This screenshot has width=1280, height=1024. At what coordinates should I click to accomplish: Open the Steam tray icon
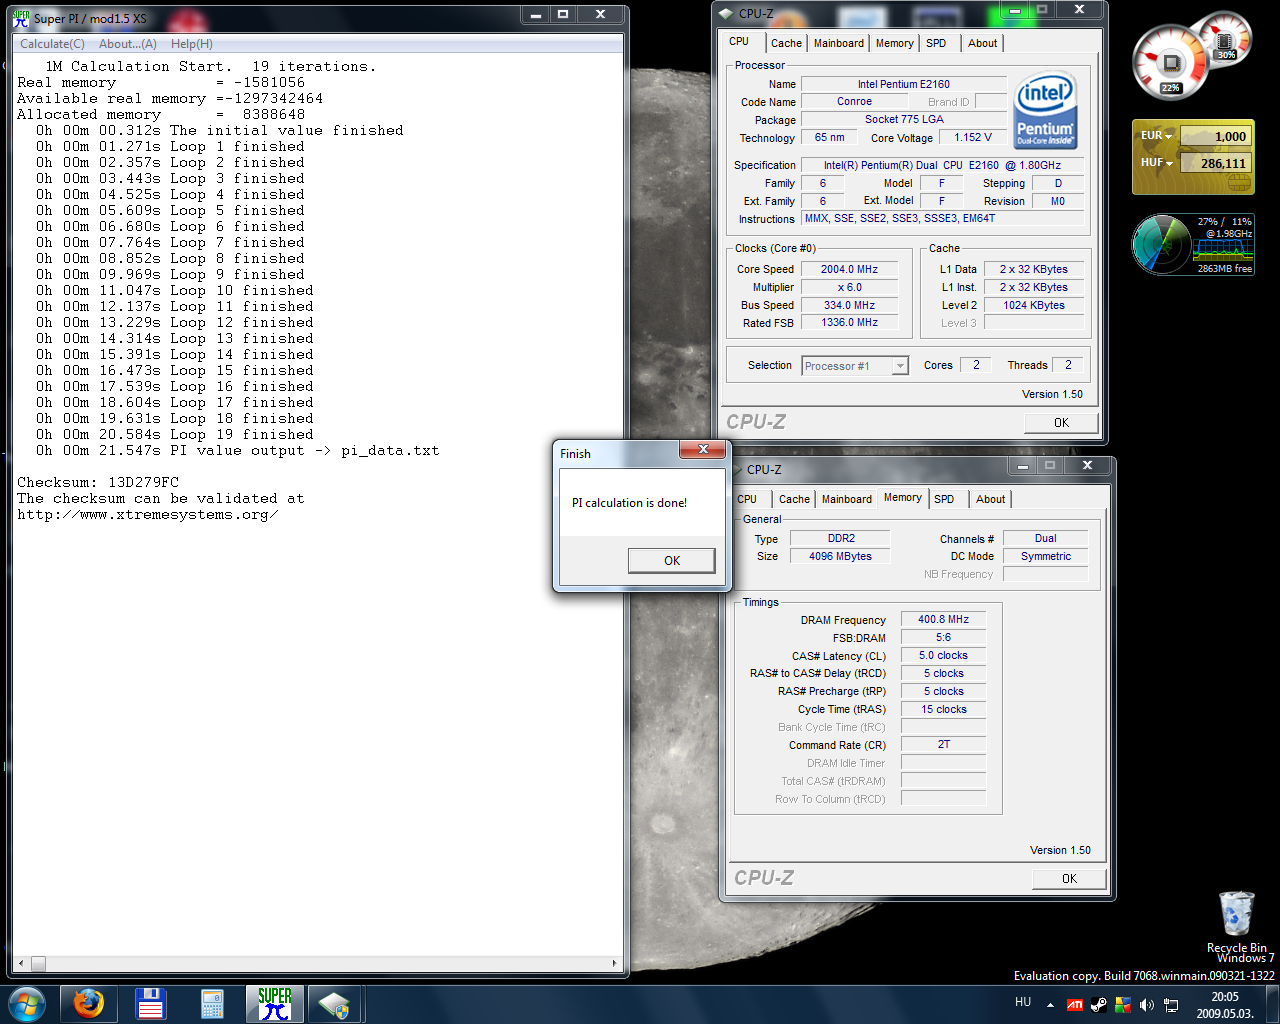pyautogui.click(x=1099, y=1005)
